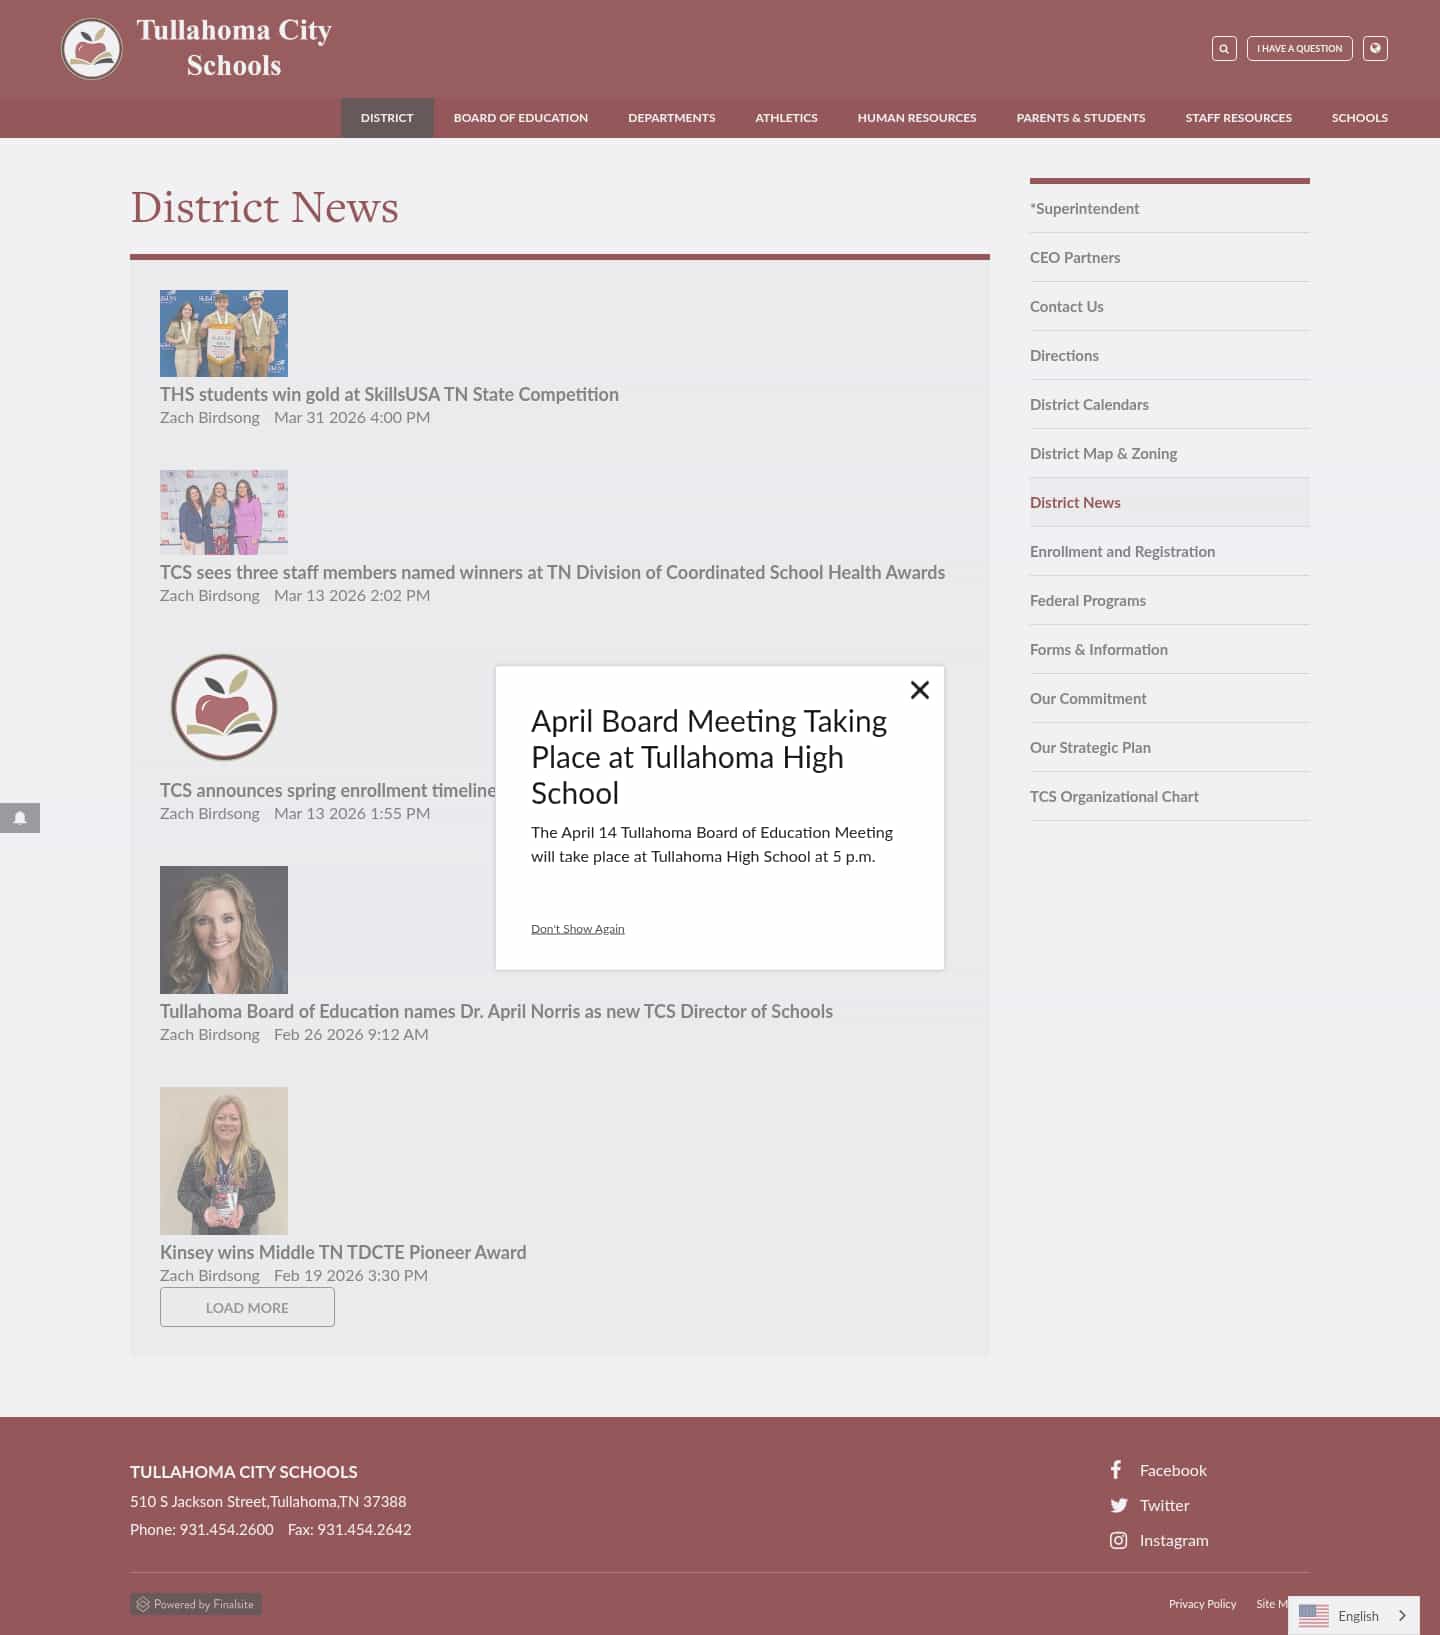Open TCS spring enrollment timeline article
The height and width of the screenshot is (1635, 1440).
pyautogui.click(x=328, y=790)
